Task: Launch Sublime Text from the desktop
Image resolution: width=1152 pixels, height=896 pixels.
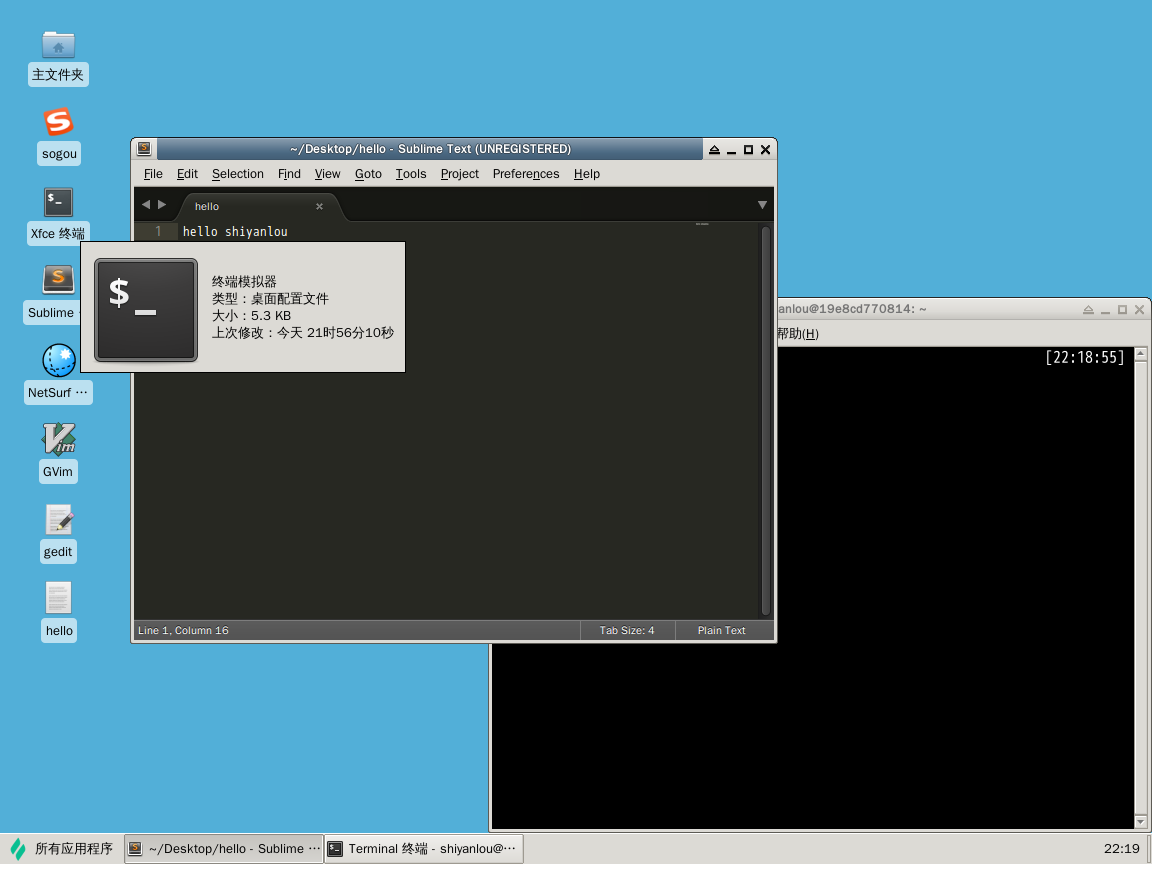Action: [x=58, y=280]
